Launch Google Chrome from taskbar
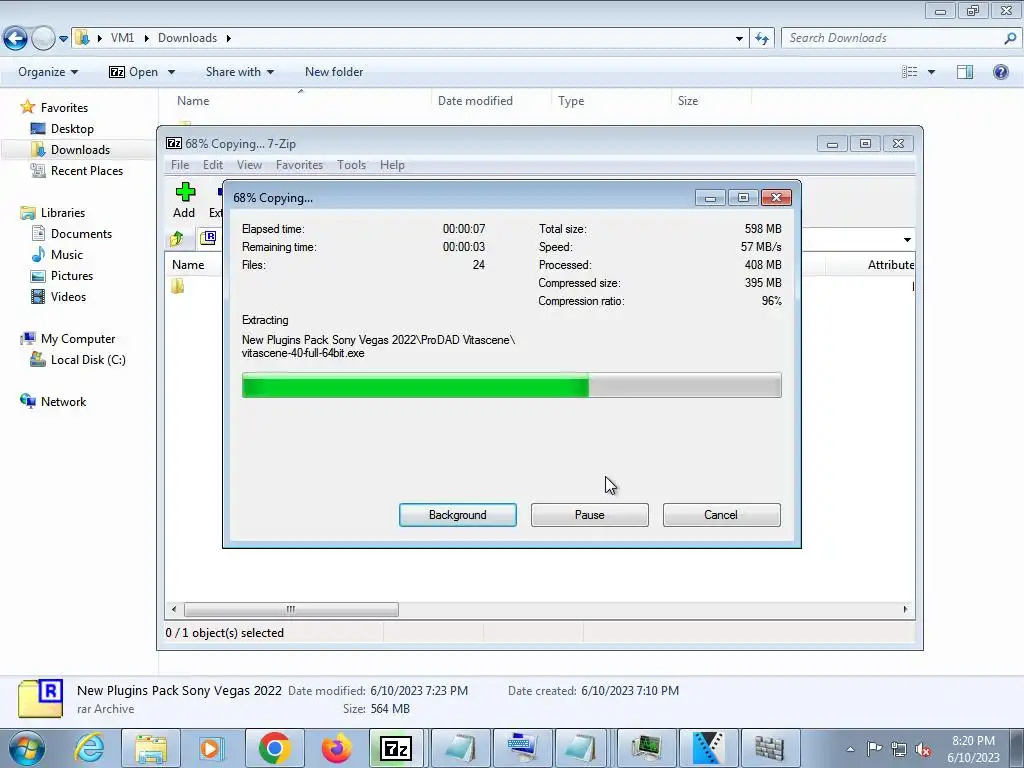 274,748
